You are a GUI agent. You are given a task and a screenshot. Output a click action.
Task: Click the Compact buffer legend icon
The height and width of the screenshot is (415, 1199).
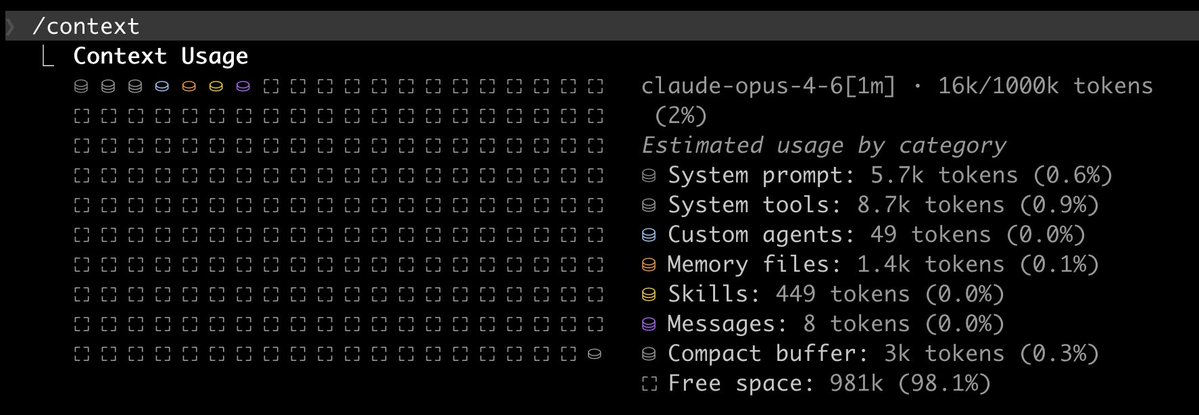click(650, 354)
